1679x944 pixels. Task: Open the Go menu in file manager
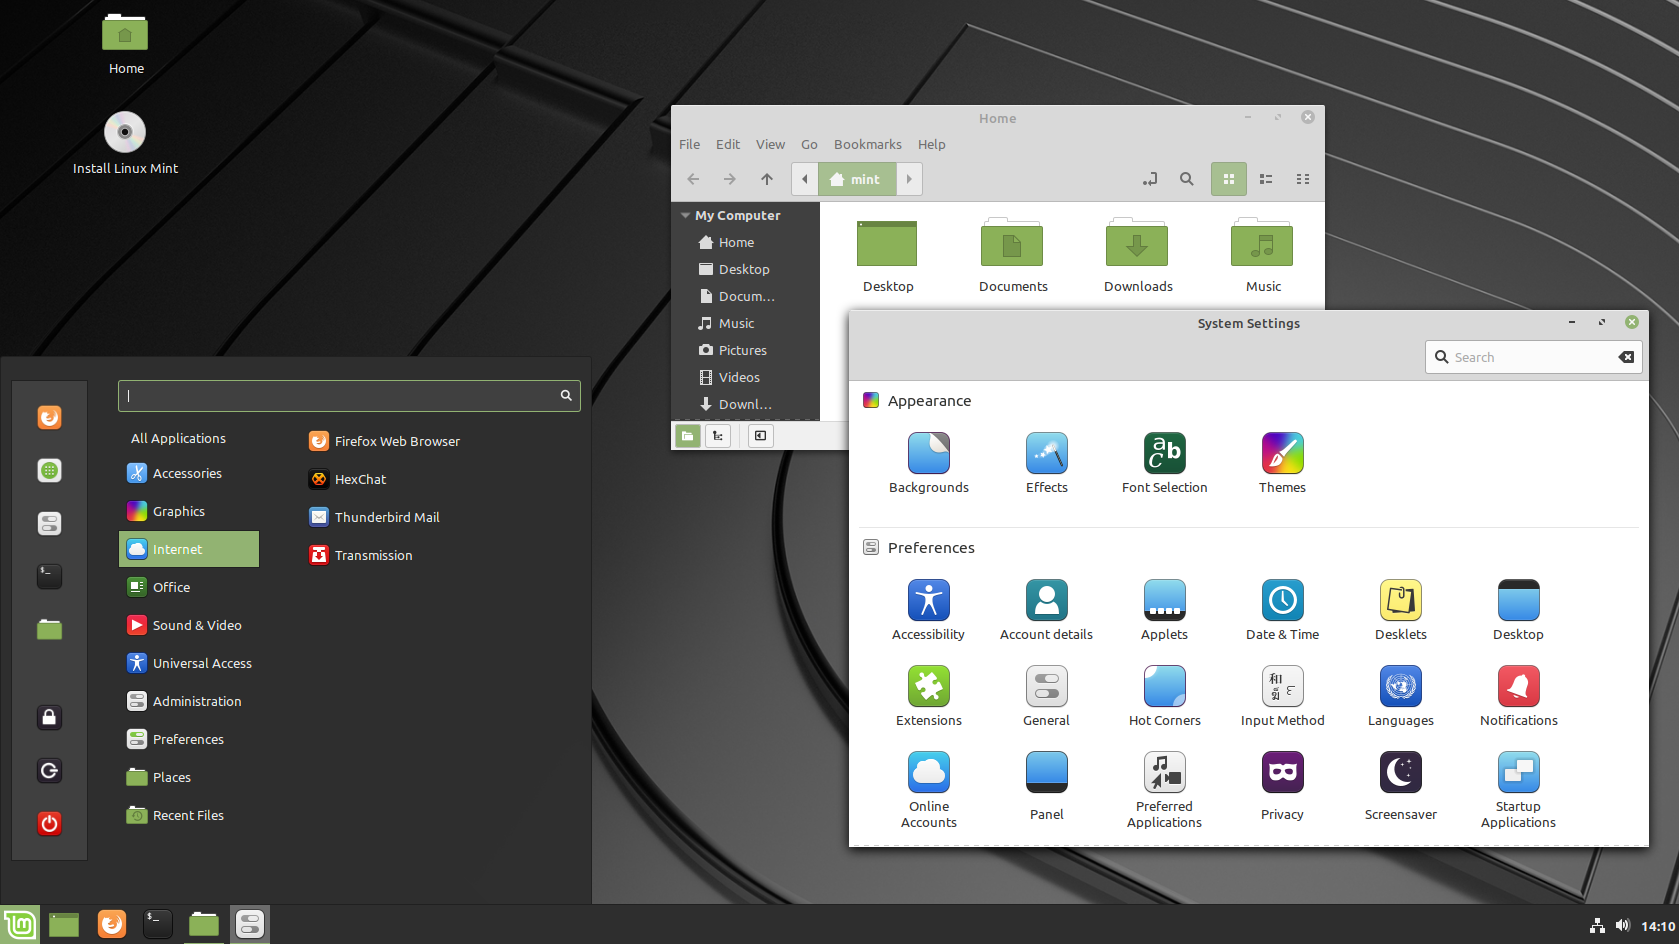[809, 144]
